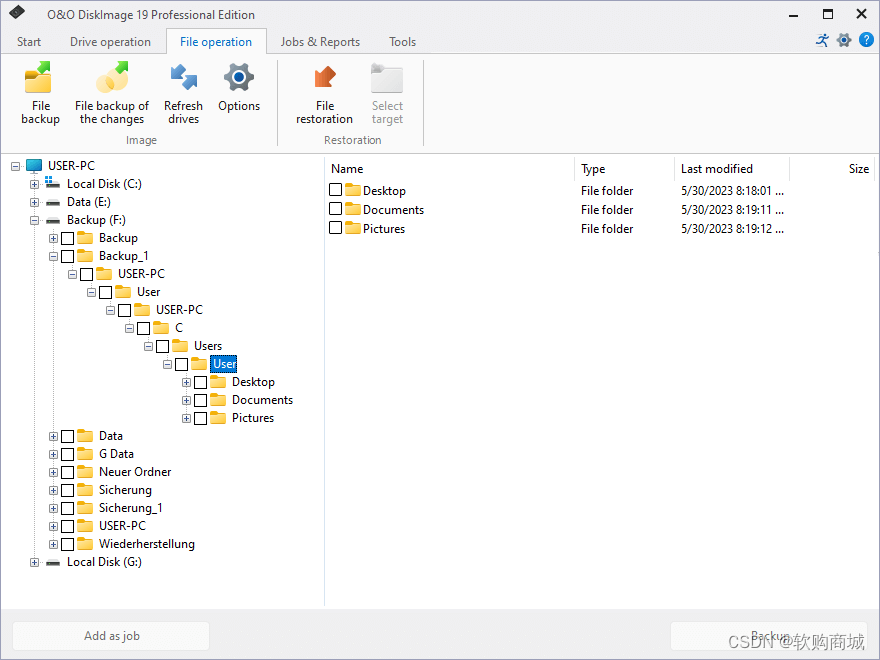Click the DiskImage app logo icon
The height and width of the screenshot is (660, 880).
pyautogui.click(x=17, y=12)
